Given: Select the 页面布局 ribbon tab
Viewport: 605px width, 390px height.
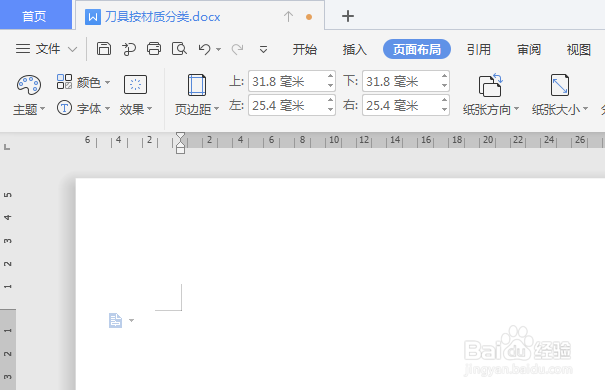Looking at the screenshot, I should [x=417, y=49].
